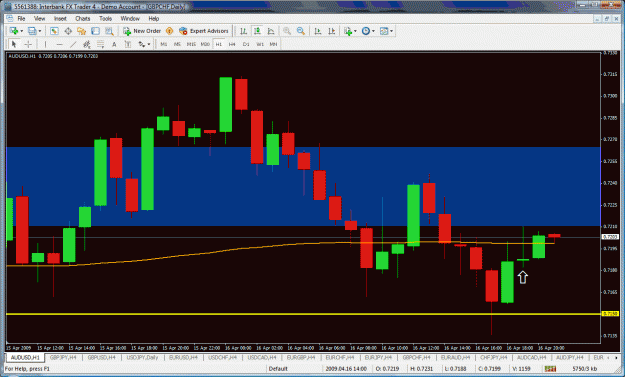Click the '5750/3 kb' traffic status entry
Image resolution: width=625 pixels, height=377 pixels.
pos(584,369)
